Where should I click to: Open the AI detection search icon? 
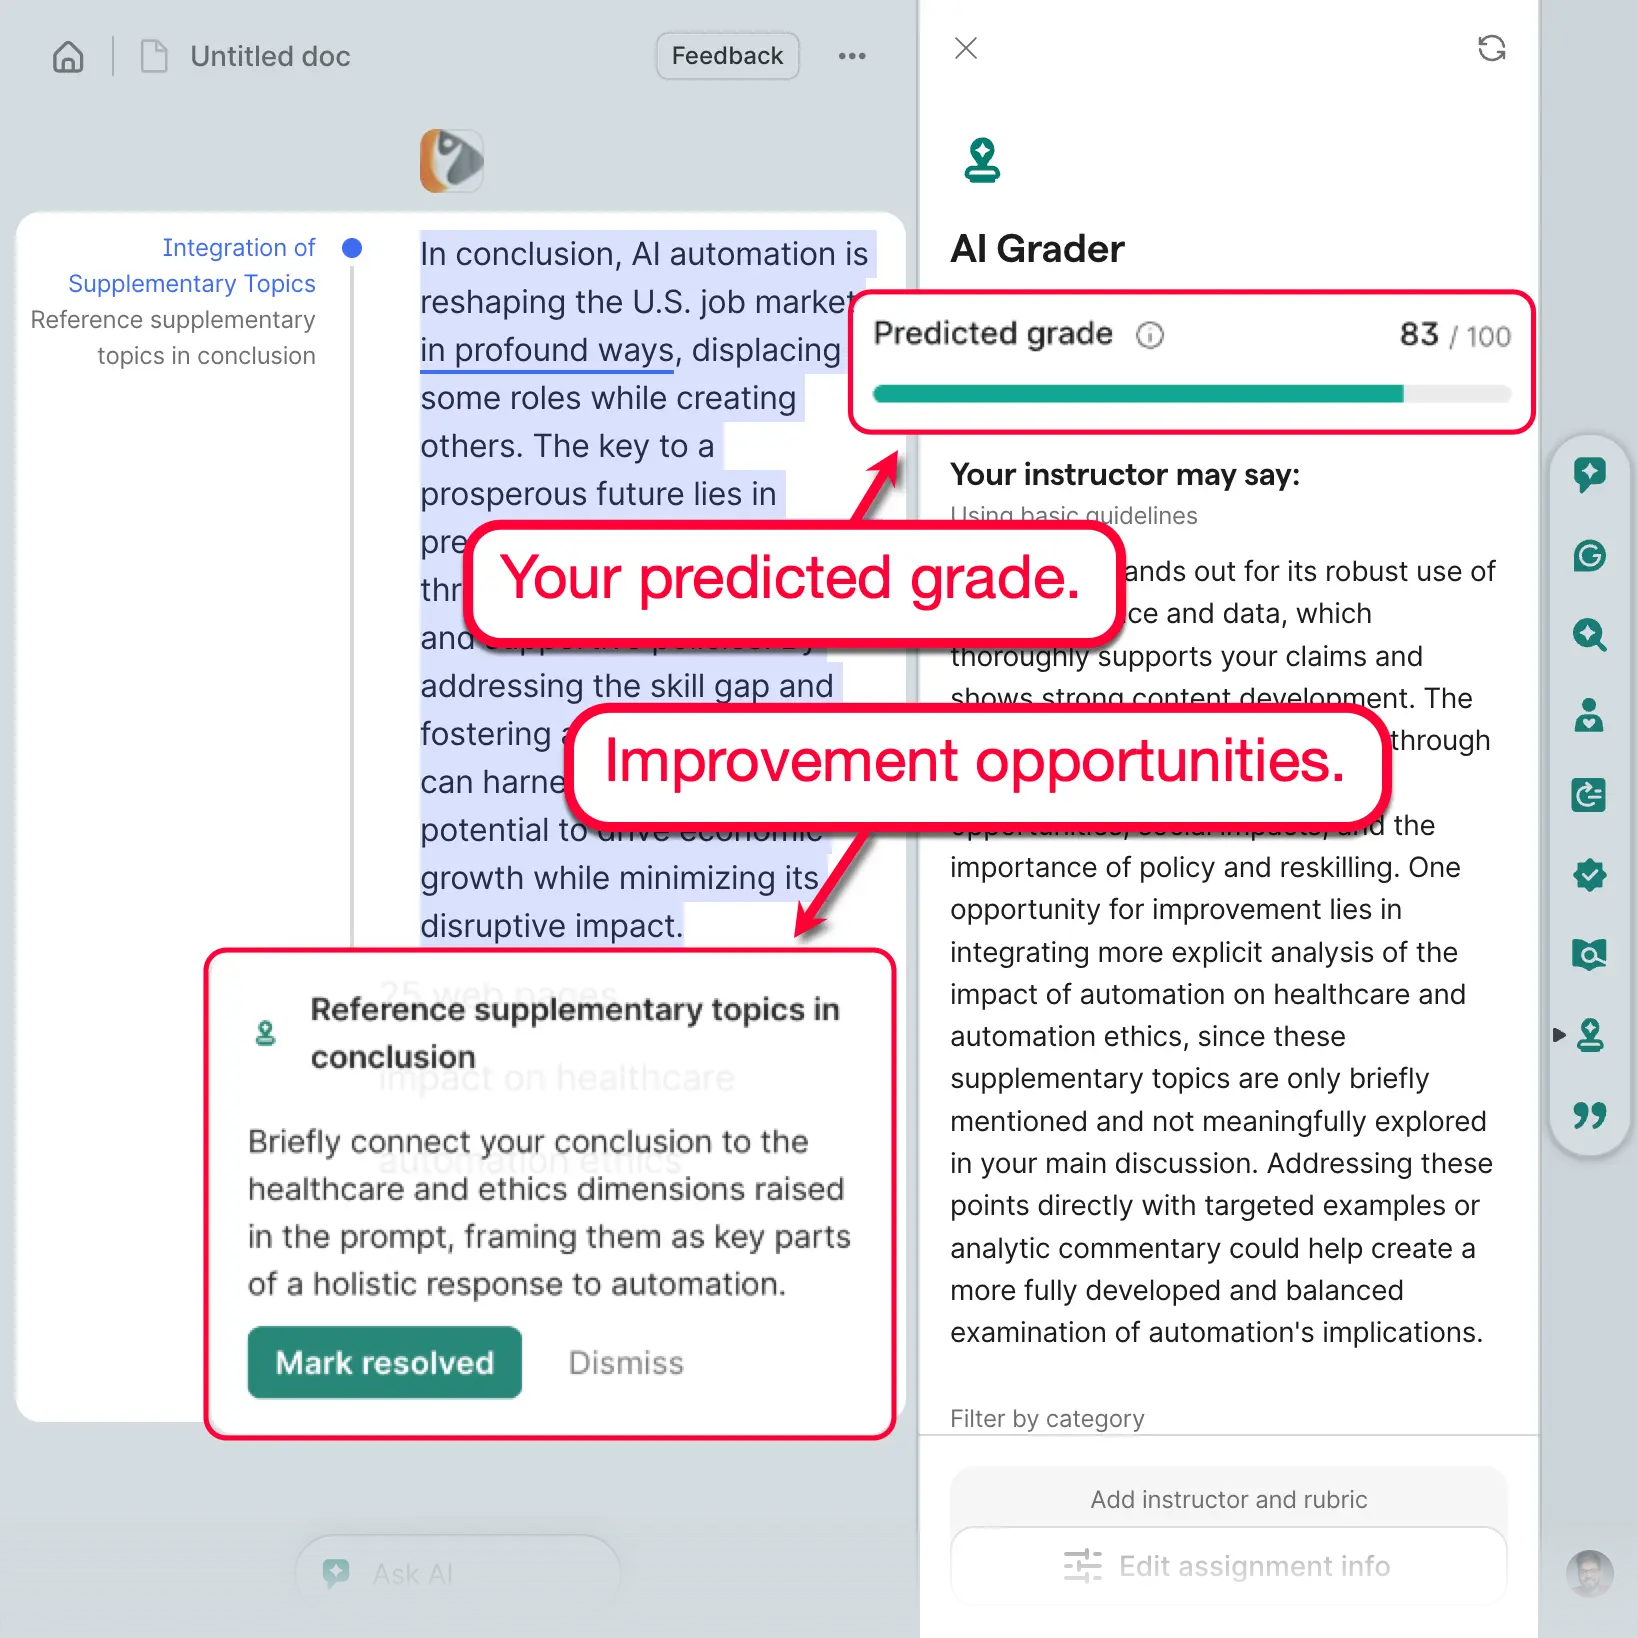tap(1590, 636)
